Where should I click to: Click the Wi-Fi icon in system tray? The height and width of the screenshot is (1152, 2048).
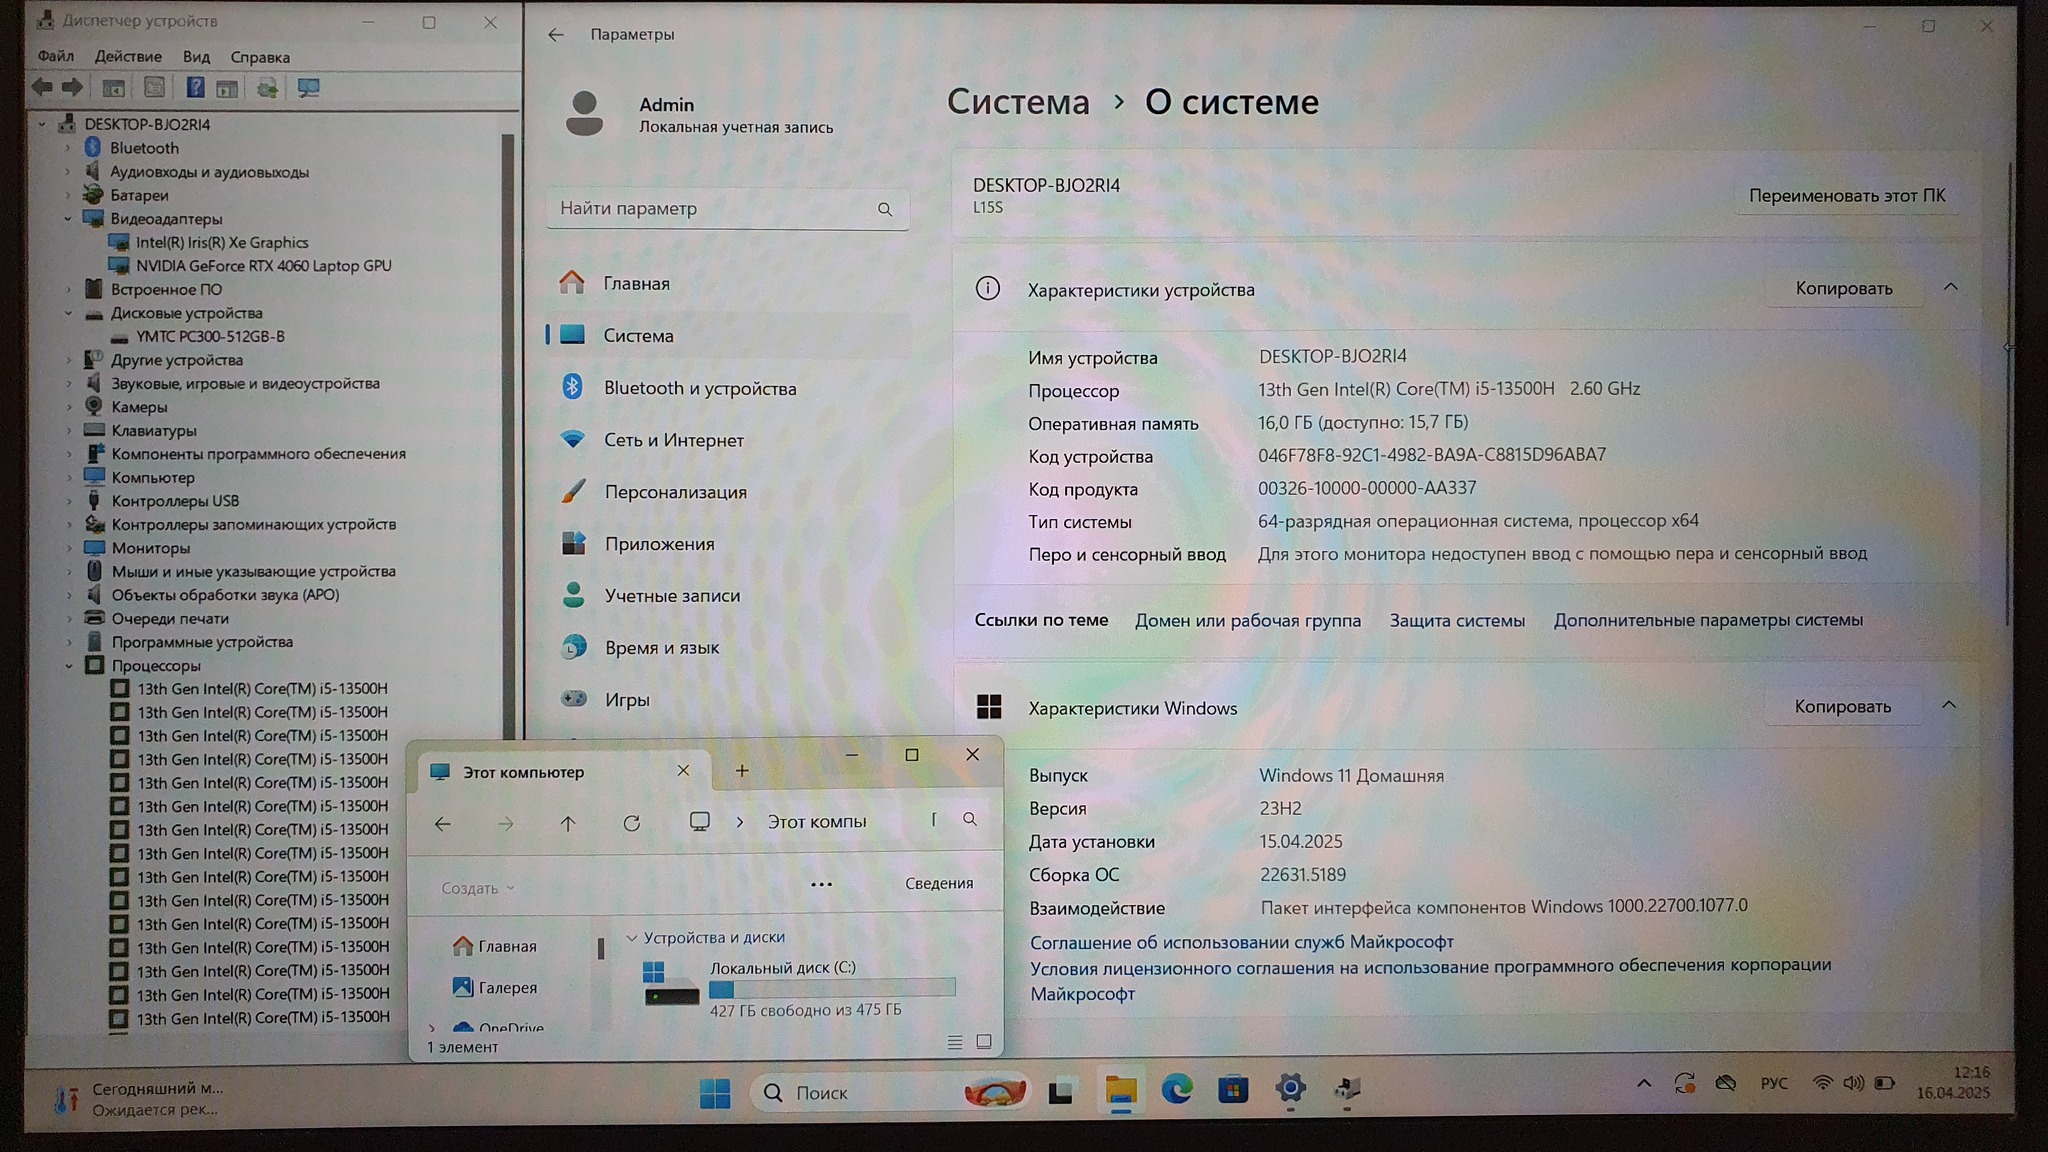(x=1822, y=1083)
